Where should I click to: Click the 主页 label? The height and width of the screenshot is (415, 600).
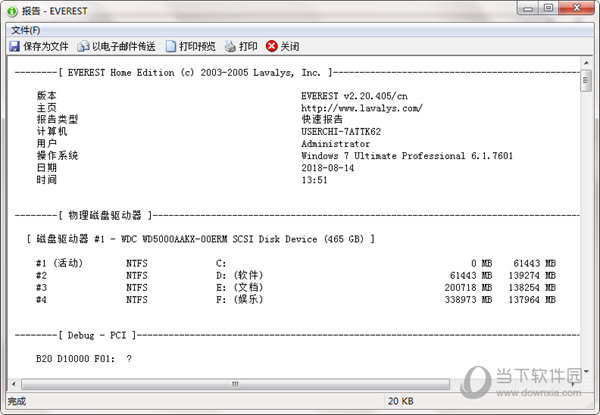click(47, 108)
